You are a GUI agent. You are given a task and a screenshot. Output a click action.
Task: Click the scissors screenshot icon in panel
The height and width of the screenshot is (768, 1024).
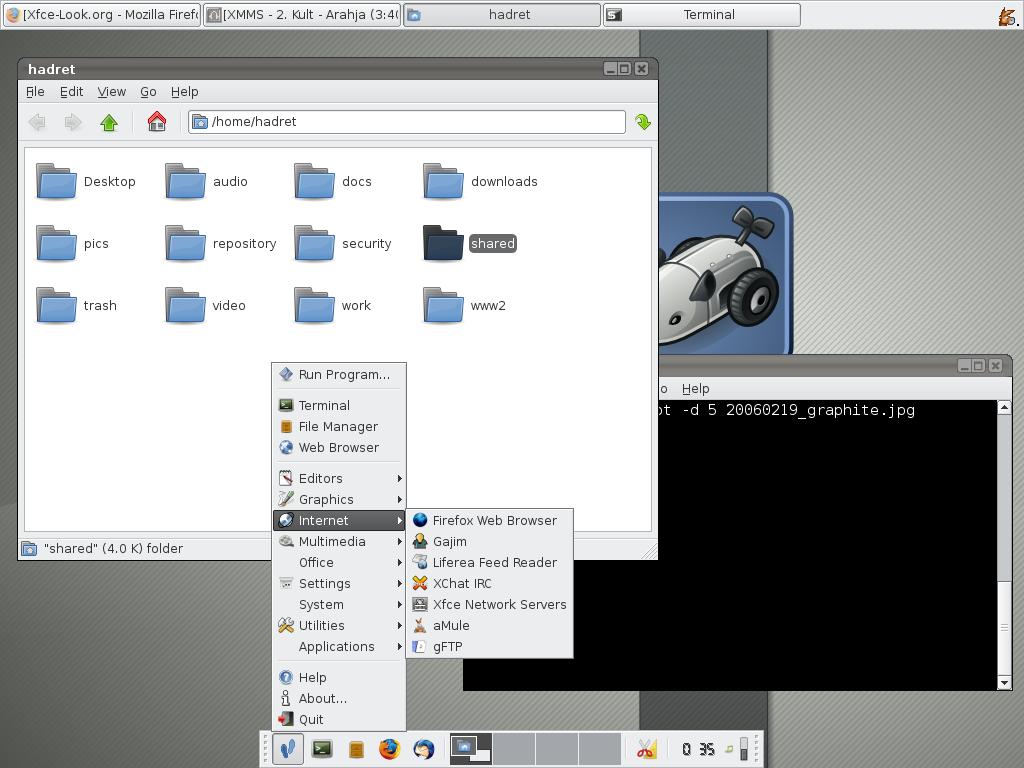pyautogui.click(x=646, y=749)
